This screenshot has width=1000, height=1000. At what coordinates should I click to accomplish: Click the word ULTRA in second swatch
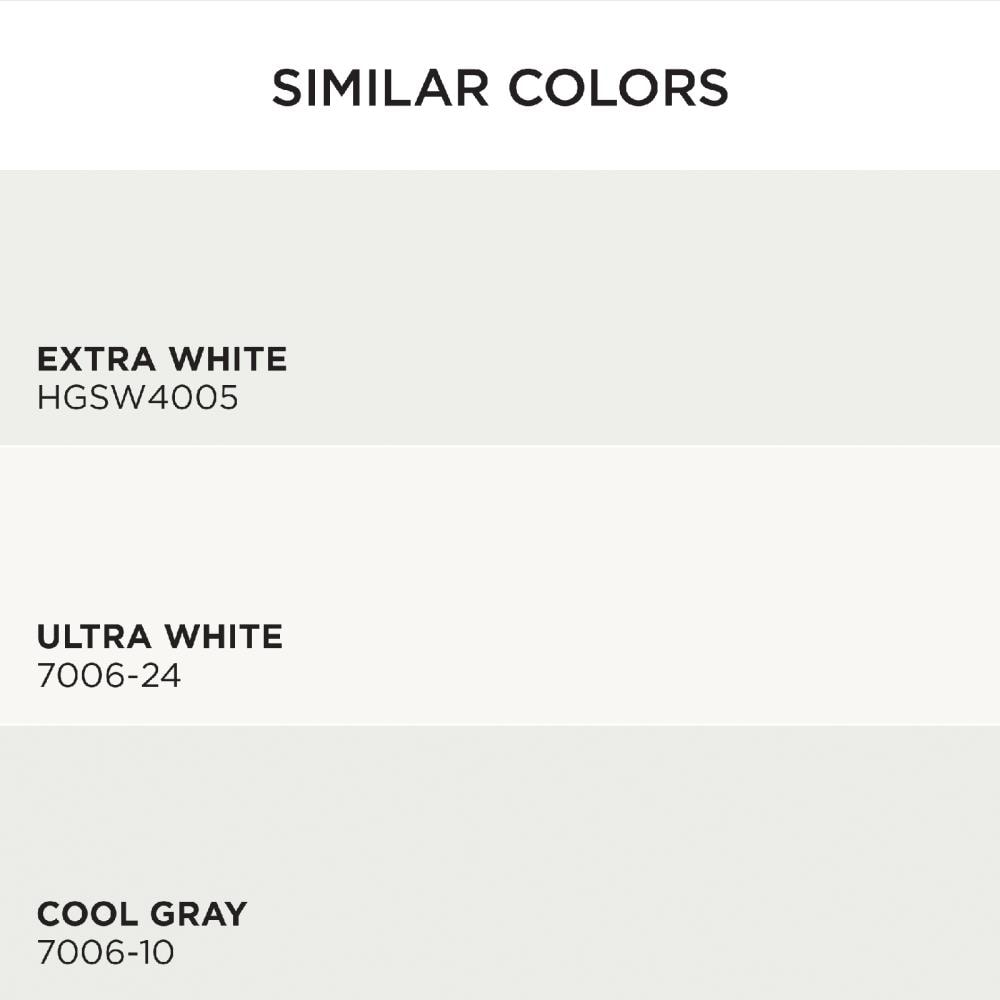pyautogui.click(x=94, y=636)
